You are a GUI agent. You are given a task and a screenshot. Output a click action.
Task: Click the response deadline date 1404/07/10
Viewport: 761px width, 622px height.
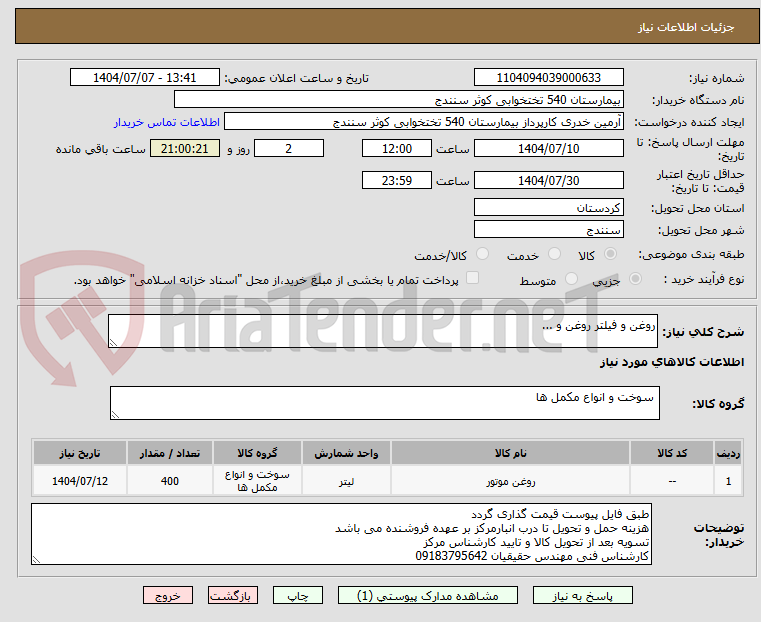point(548,148)
